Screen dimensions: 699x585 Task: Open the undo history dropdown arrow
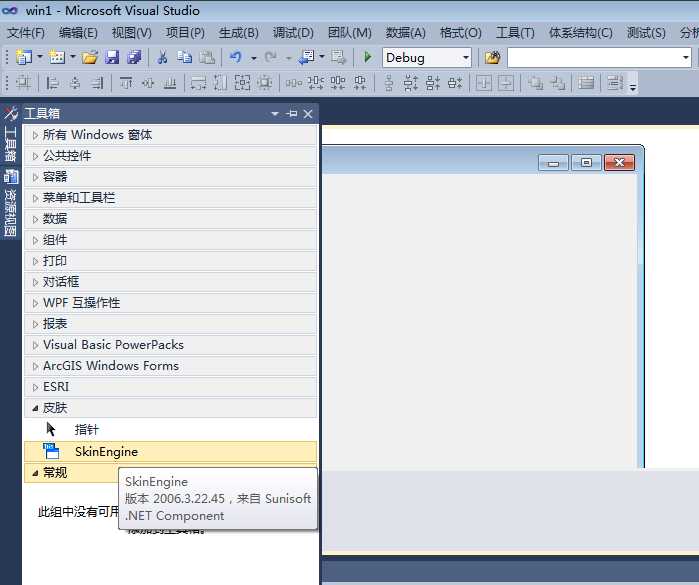[253, 58]
